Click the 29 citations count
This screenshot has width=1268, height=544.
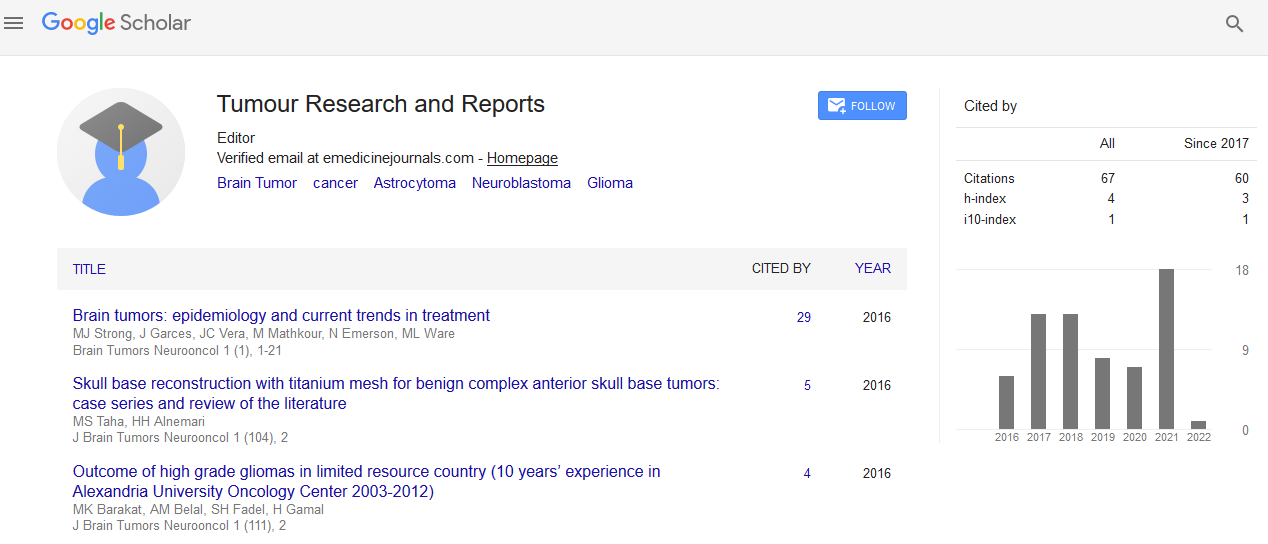[x=804, y=318]
